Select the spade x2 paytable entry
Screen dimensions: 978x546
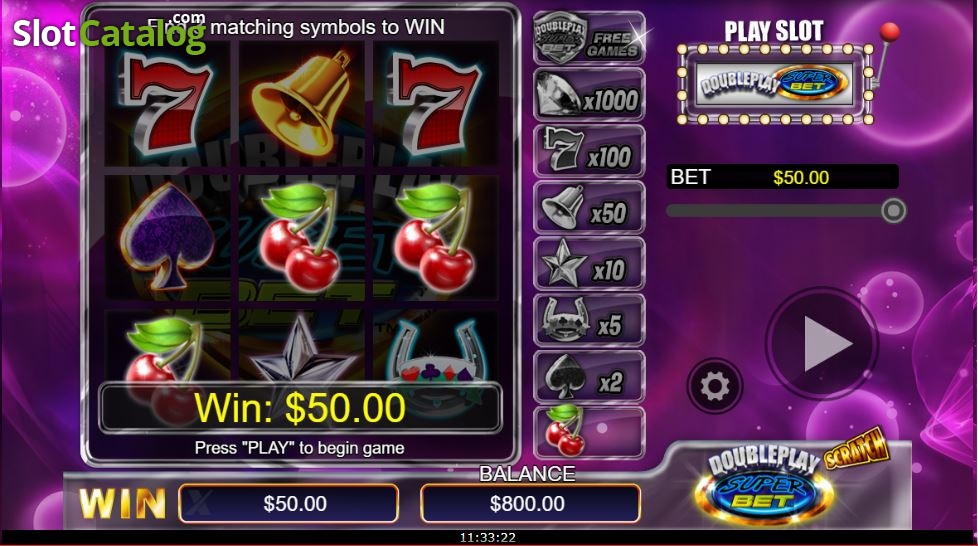click(x=589, y=377)
